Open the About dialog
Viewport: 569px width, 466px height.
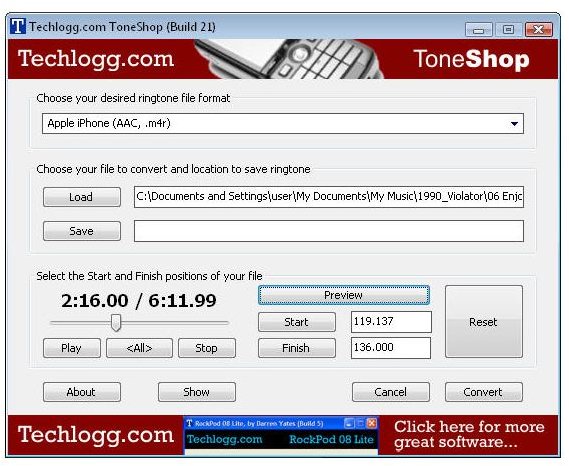(82, 392)
